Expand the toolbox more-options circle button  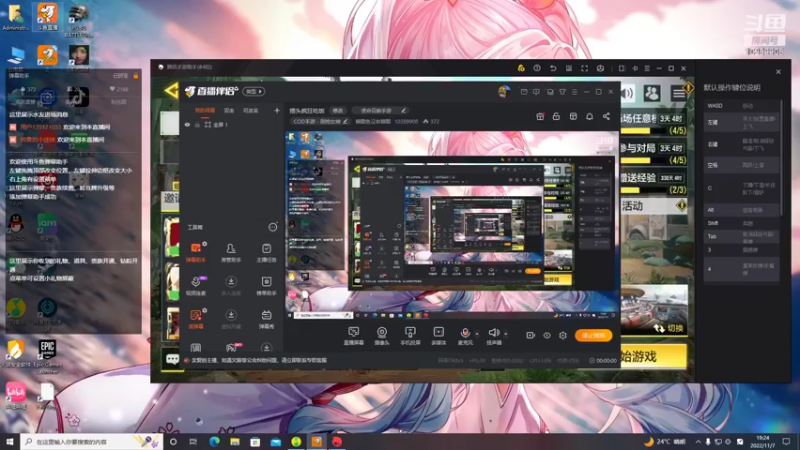point(273,227)
